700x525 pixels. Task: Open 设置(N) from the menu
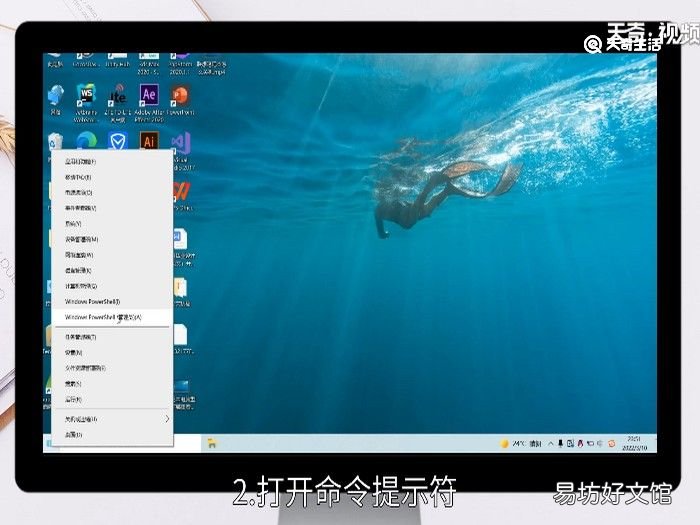pyautogui.click(x=112, y=353)
